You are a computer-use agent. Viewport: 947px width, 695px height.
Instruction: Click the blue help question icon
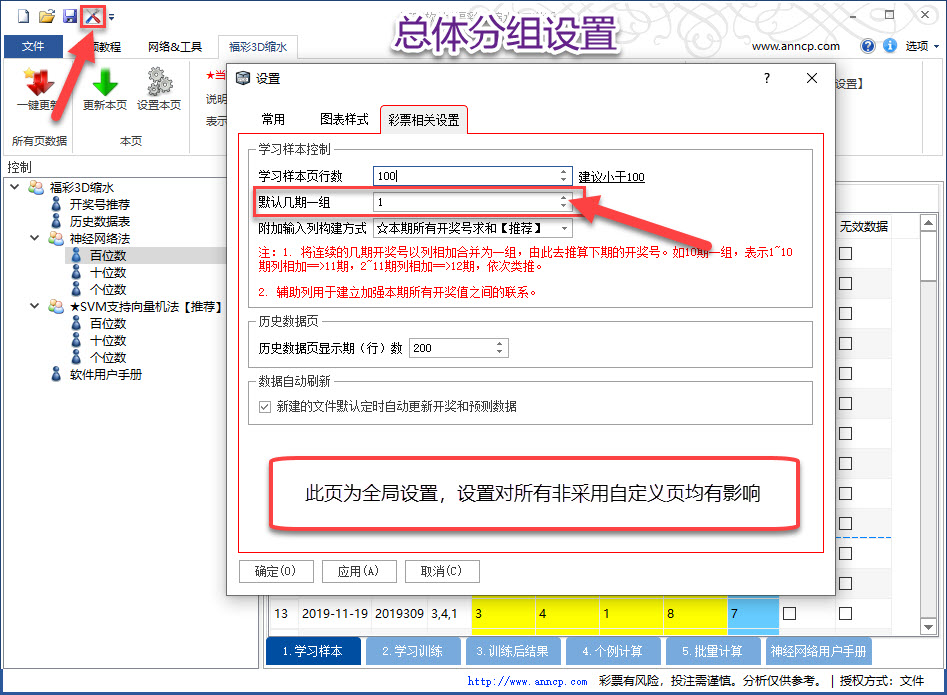click(868, 46)
